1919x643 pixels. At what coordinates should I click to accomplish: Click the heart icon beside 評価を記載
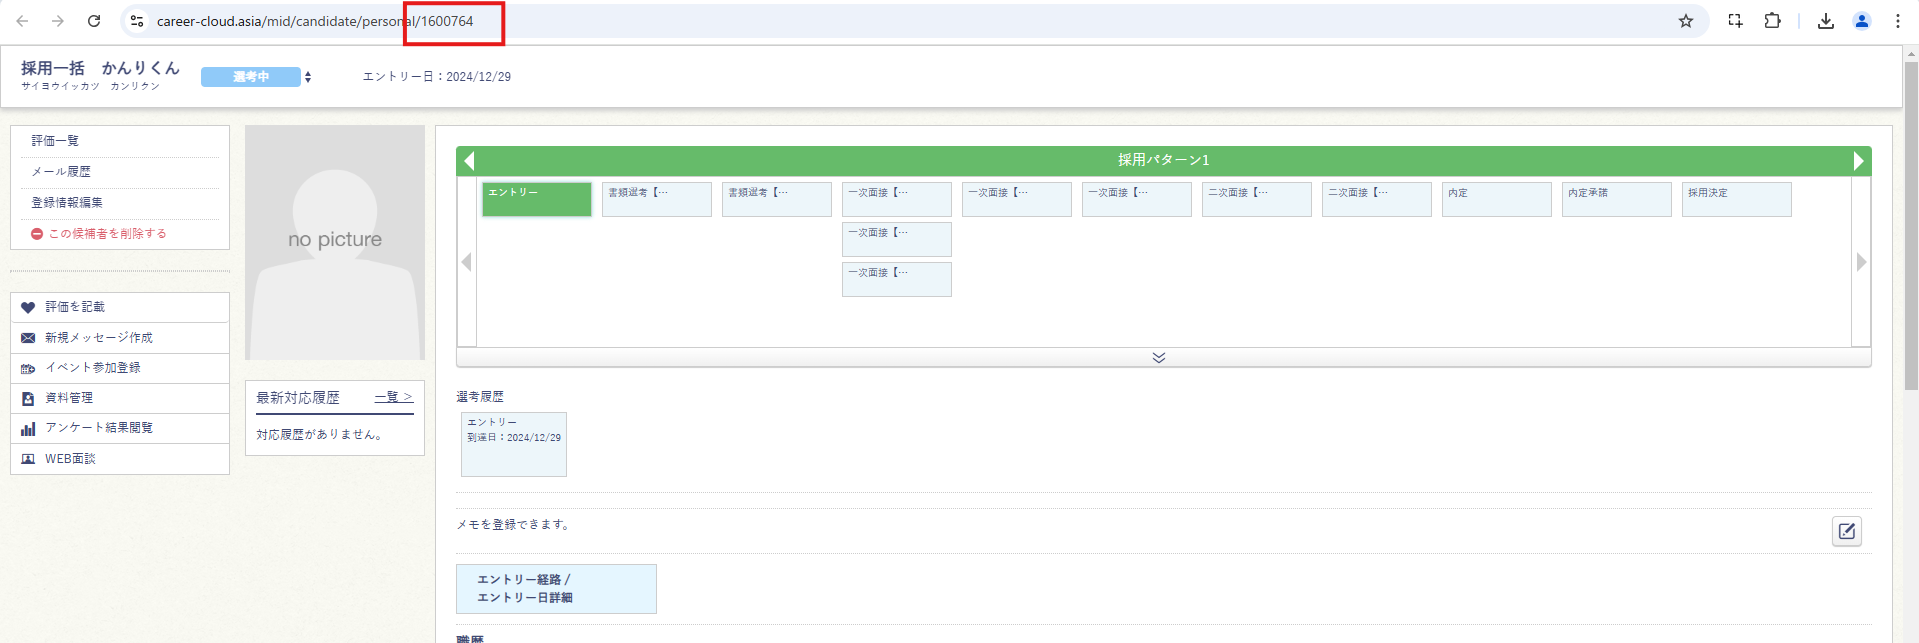tap(28, 307)
